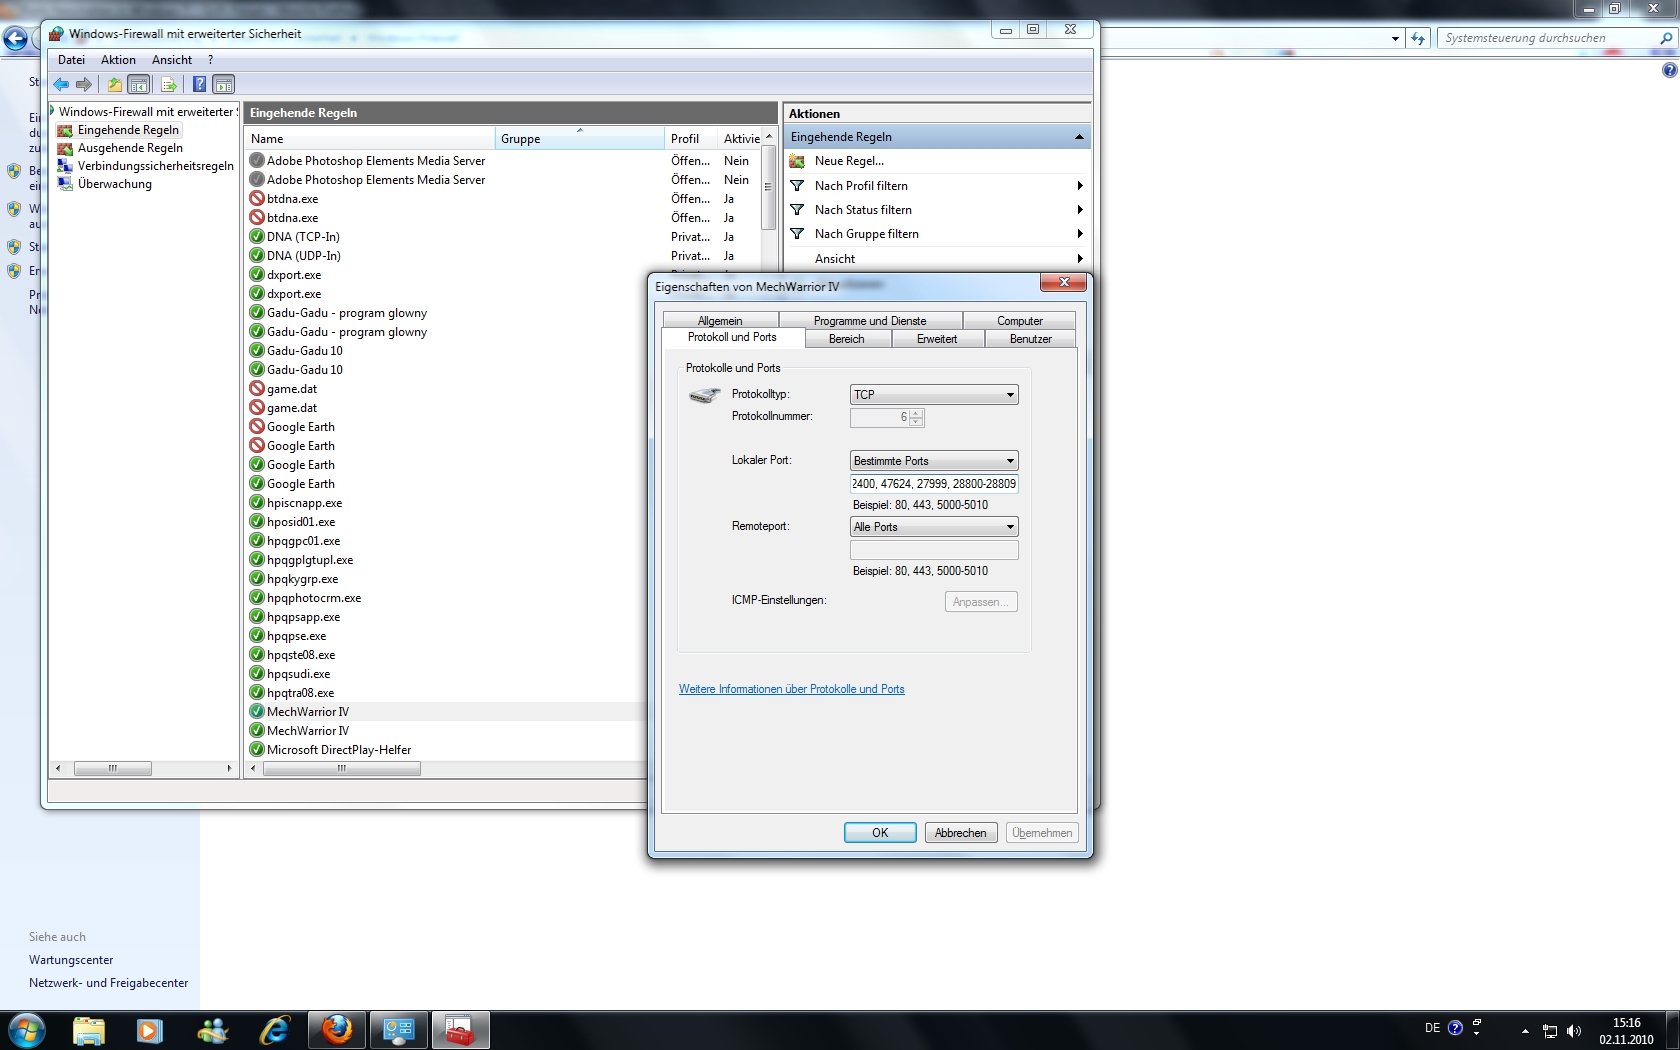Screen dimensions: 1680x1050
Task: Open the Windows Start menu
Action: coord(26,1029)
